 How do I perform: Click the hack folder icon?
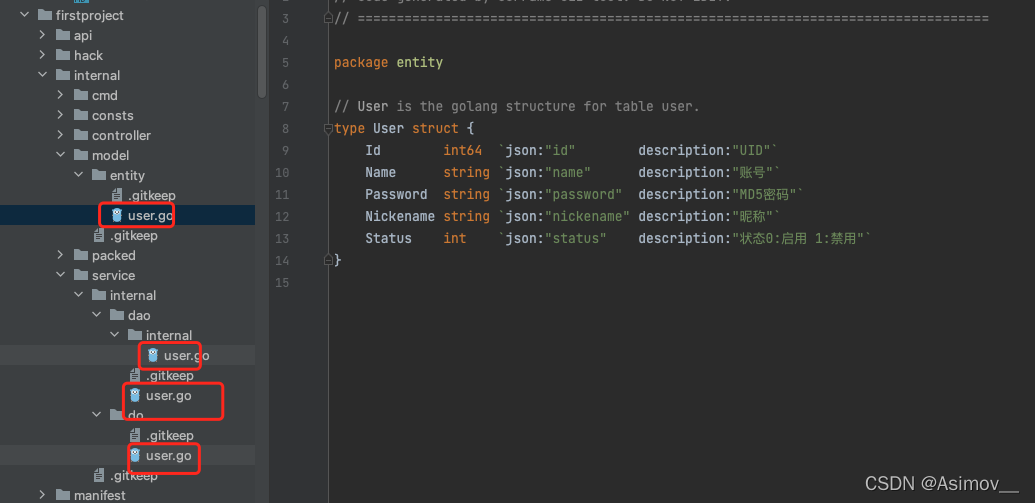tap(63, 55)
